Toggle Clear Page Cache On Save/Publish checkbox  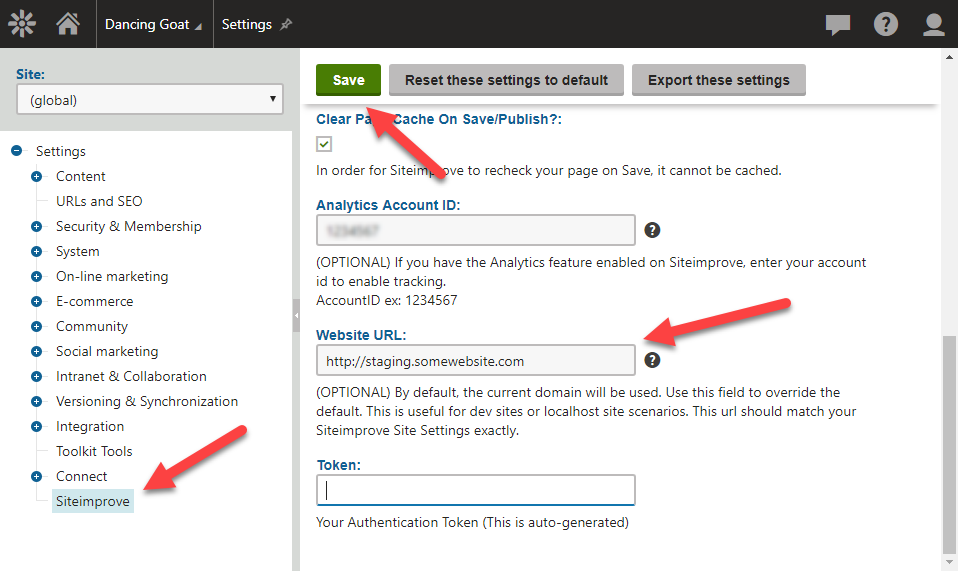(x=324, y=144)
